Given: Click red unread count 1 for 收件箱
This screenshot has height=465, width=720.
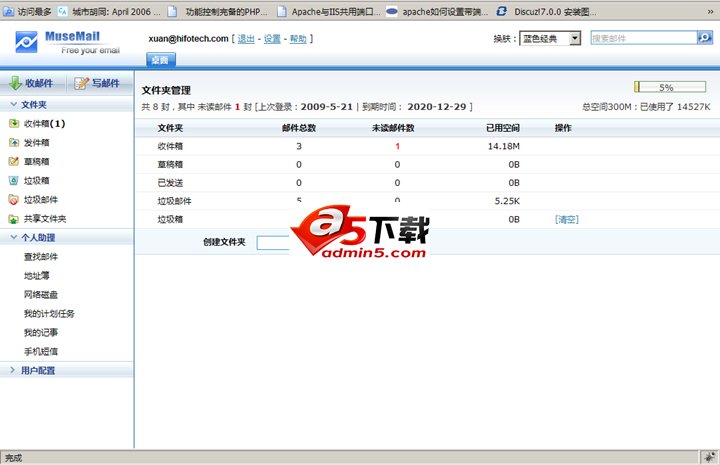Looking at the screenshot, I should (x=397, y=146).
